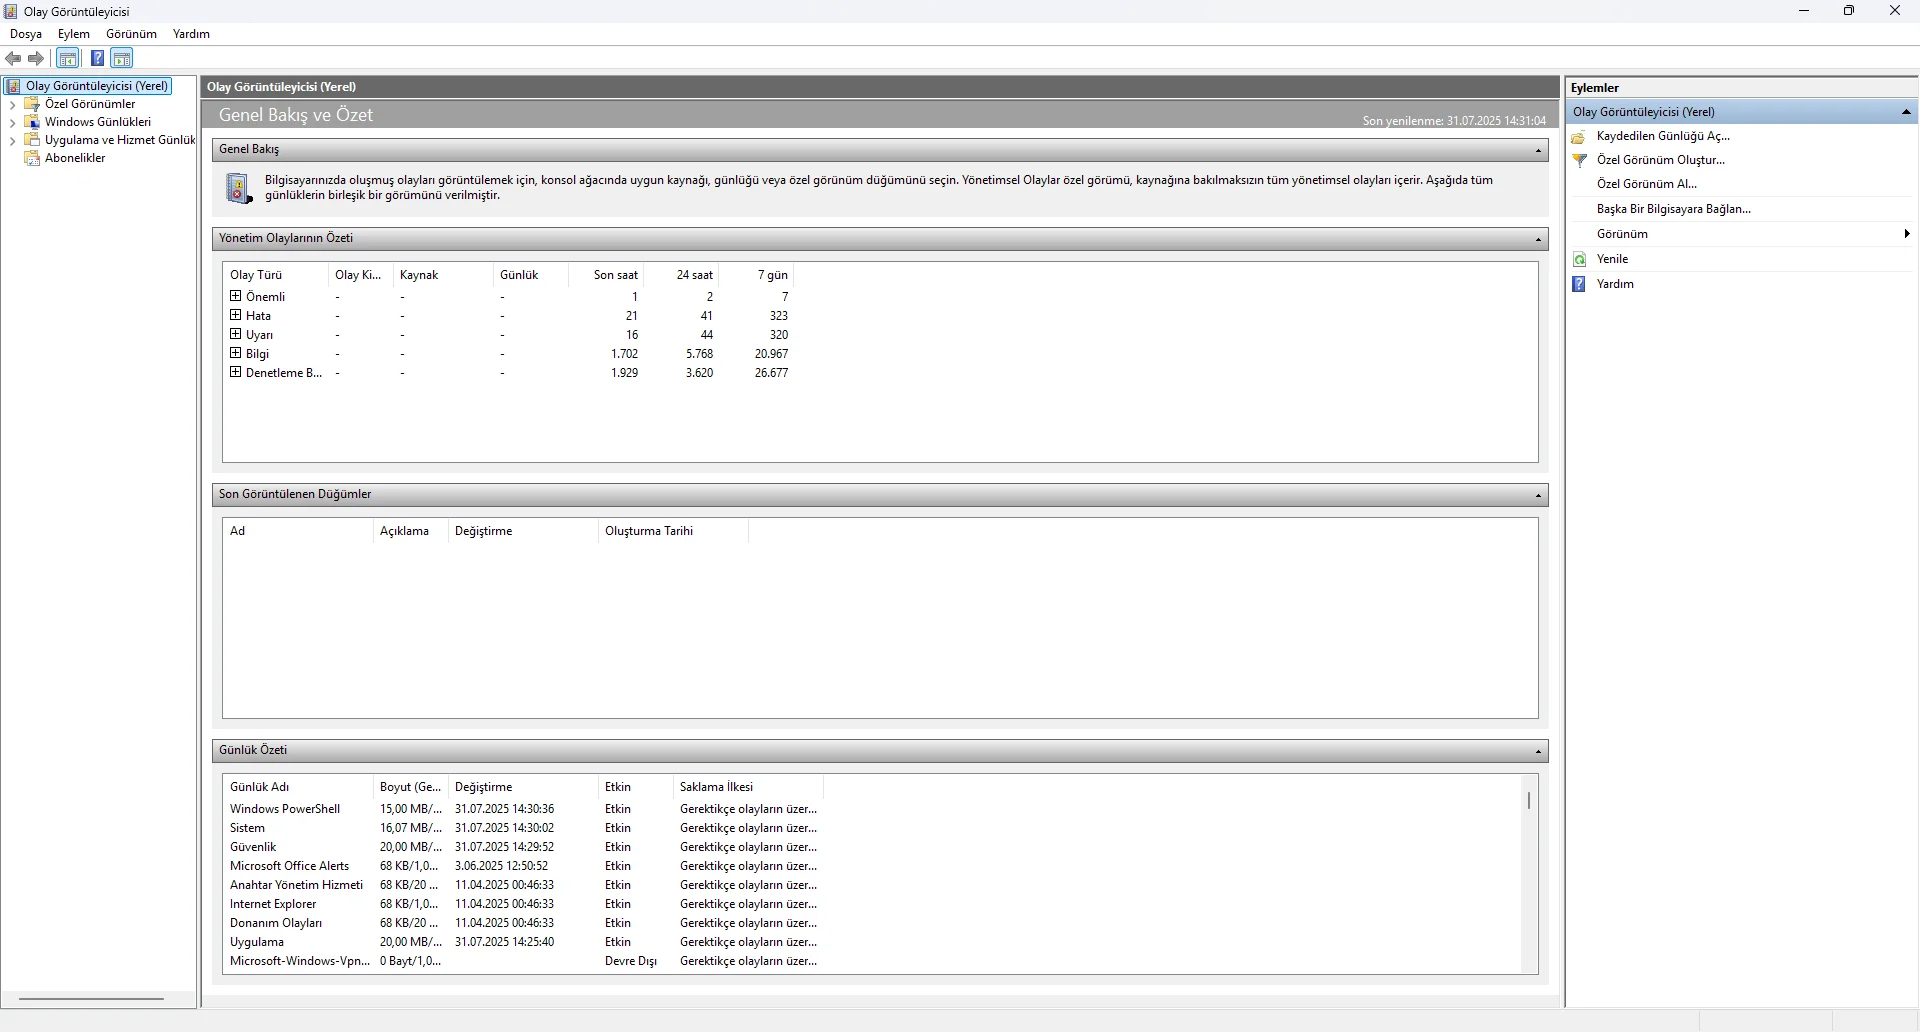The image size is (1920, 1032).
Task: Click the Back arrow in the toolbar
Action: click(x=13, y=58)
